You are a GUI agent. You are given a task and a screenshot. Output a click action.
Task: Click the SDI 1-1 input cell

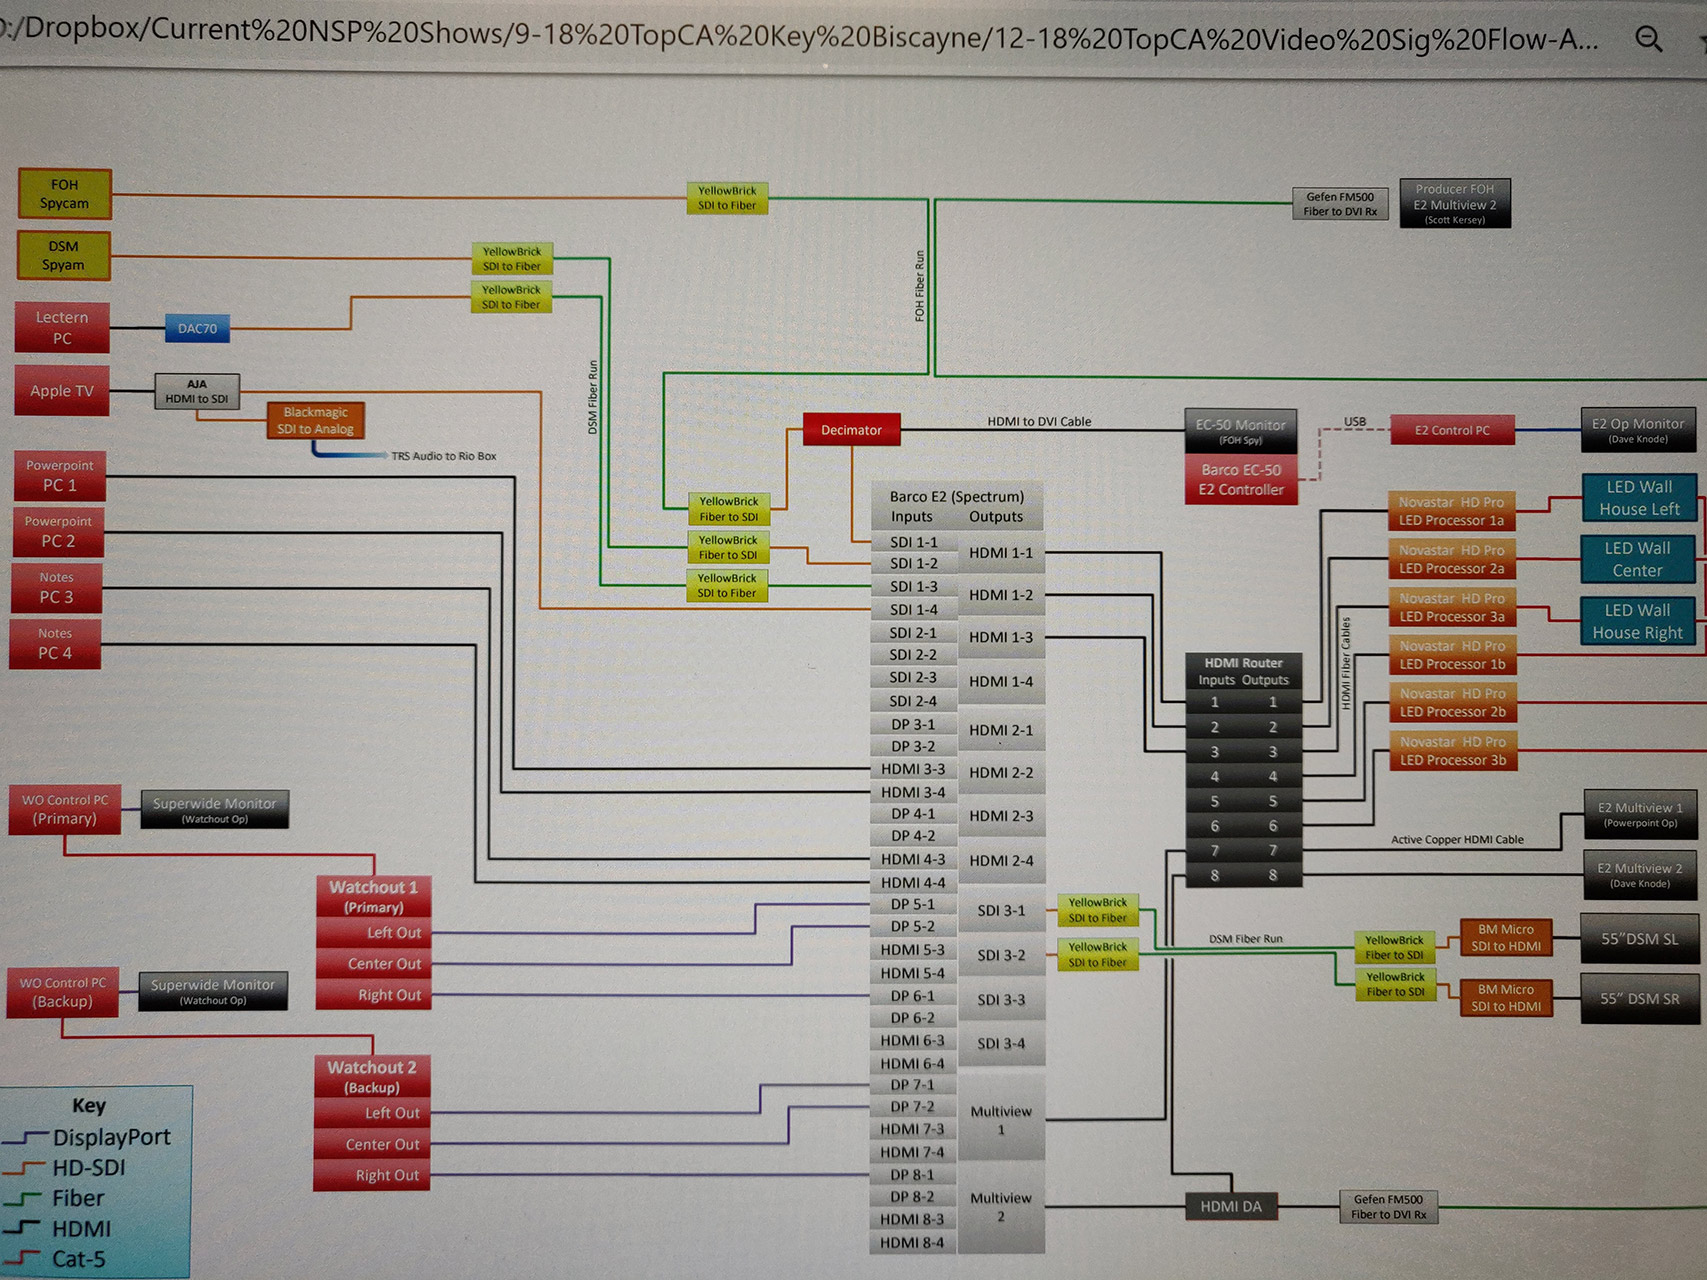tap(914, 542)
